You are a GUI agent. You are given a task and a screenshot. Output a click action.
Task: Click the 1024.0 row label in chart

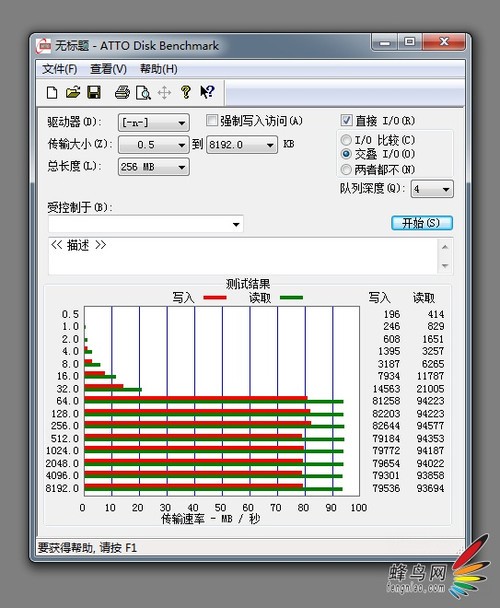point(62,451)
